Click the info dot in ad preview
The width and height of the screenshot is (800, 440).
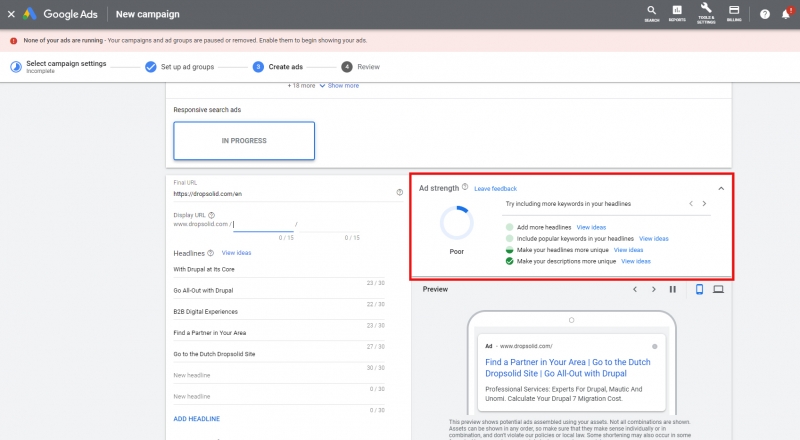655,347
